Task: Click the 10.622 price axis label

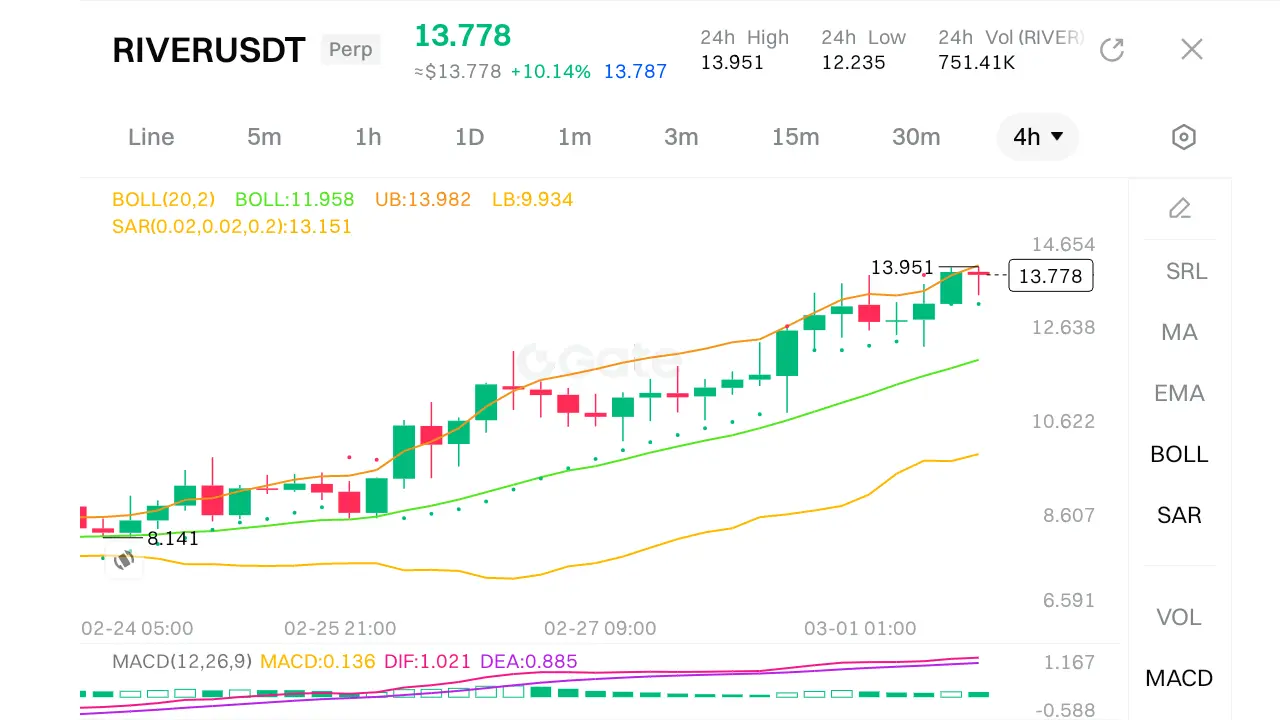Action: 1063,421
